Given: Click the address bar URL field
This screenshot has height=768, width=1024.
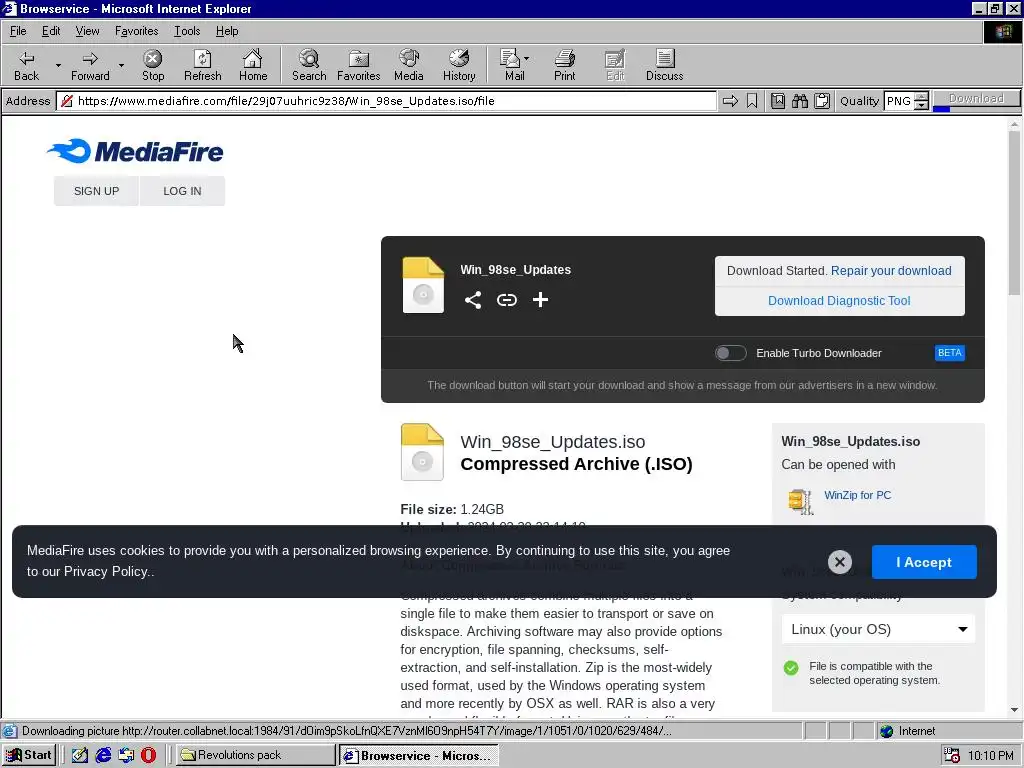Looking at the screenshot, I should [386, 101].
